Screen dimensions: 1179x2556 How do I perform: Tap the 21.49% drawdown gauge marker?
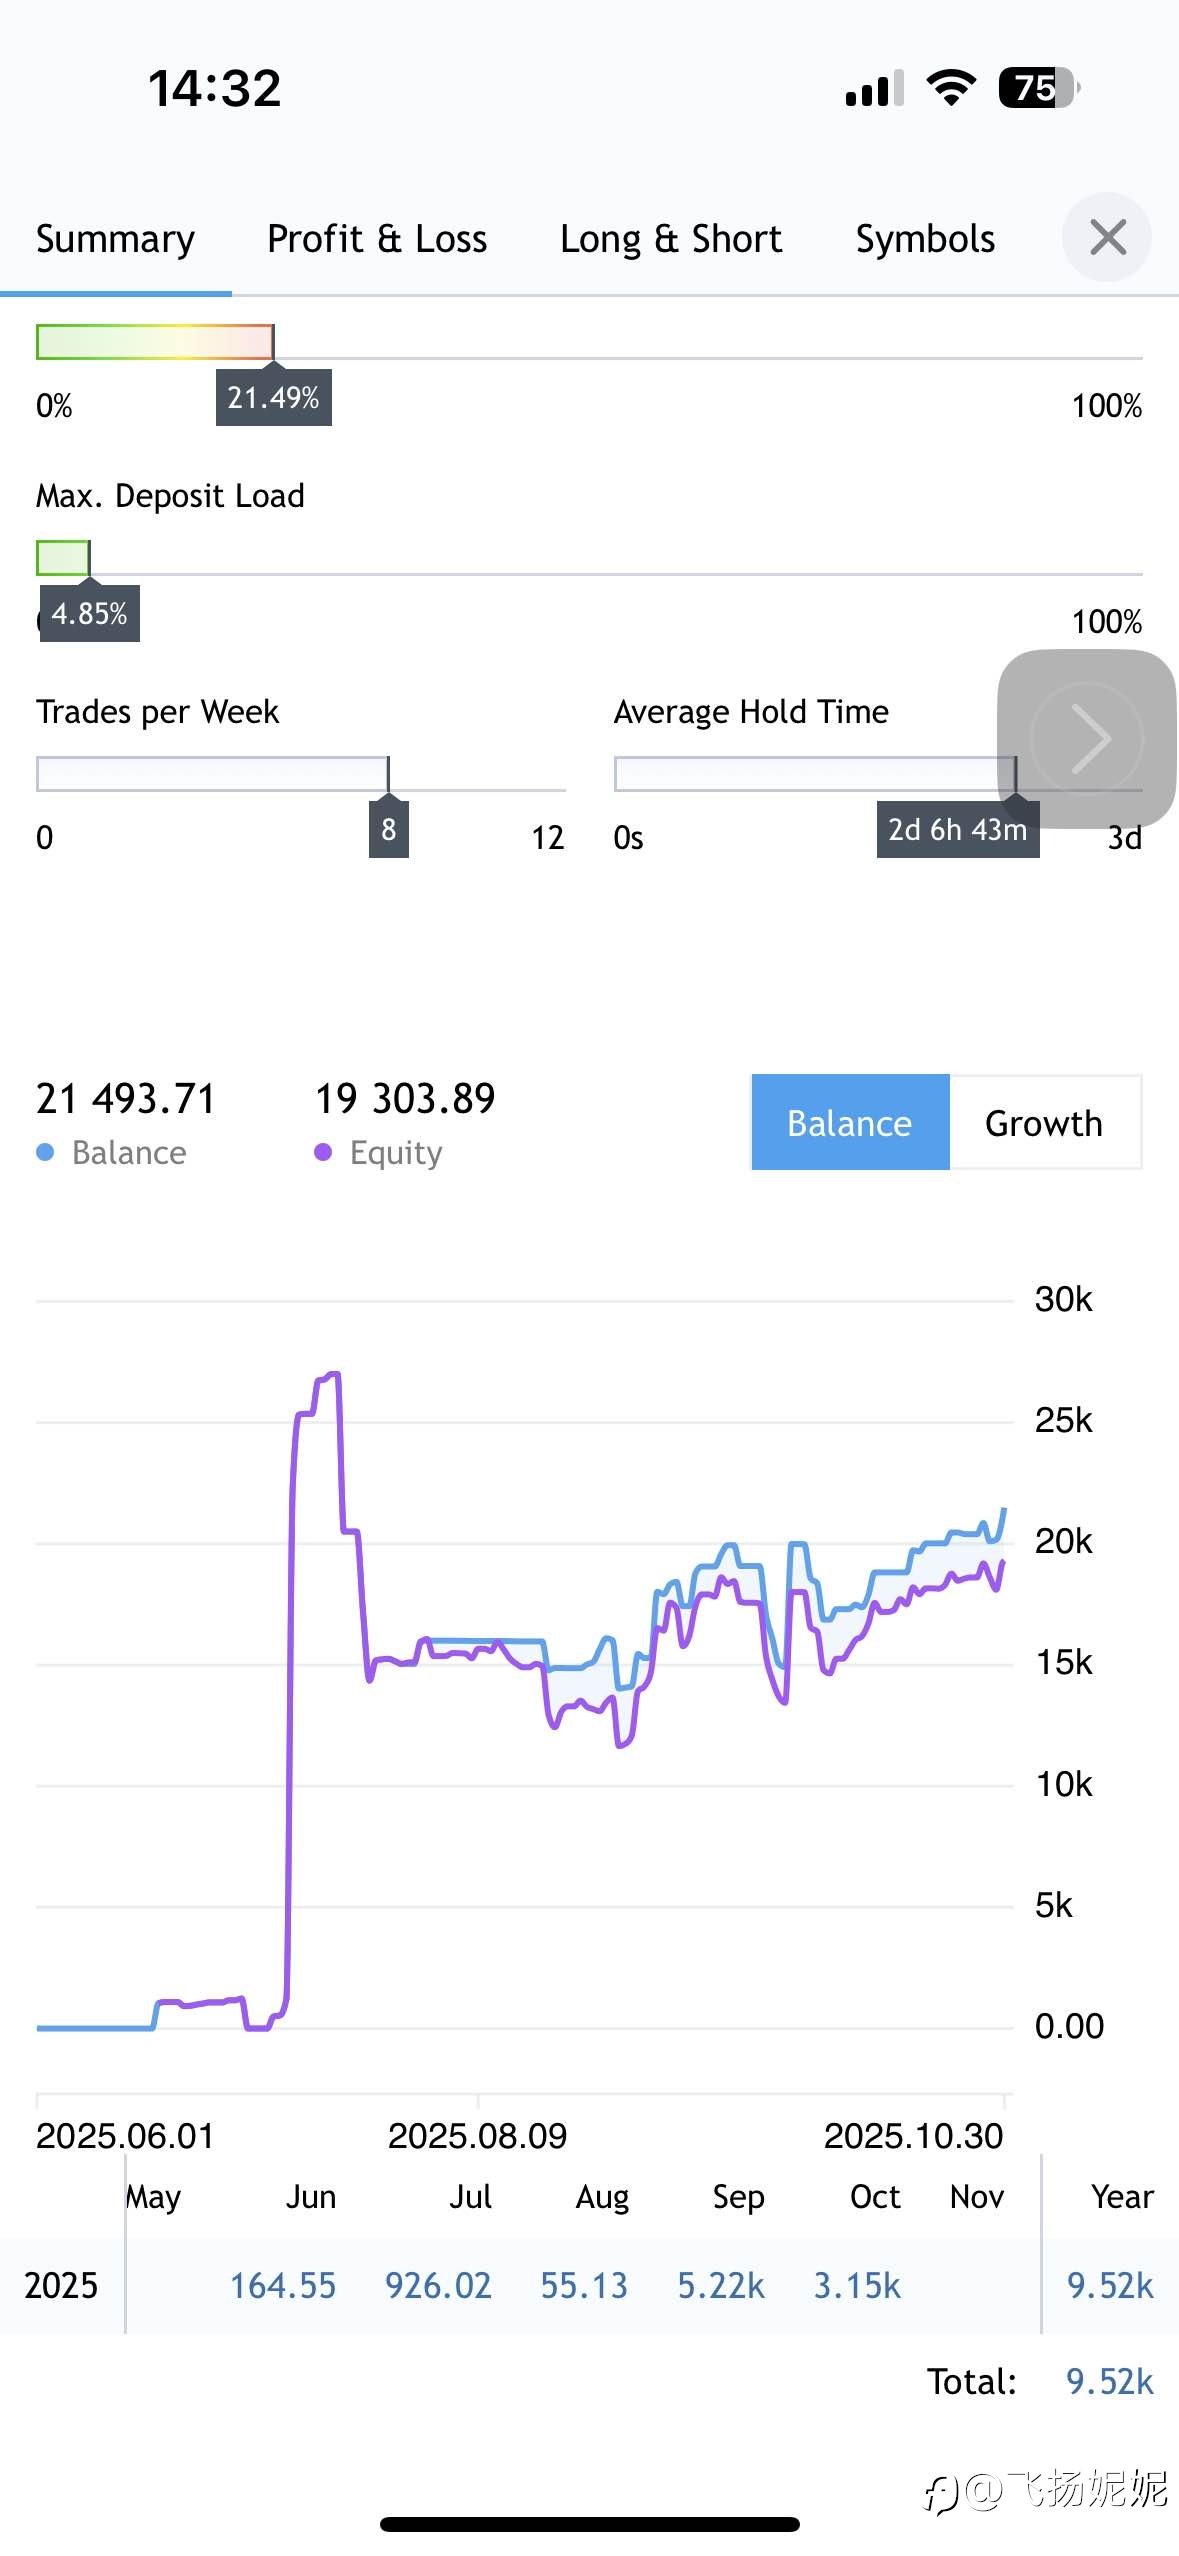[273, 398]
